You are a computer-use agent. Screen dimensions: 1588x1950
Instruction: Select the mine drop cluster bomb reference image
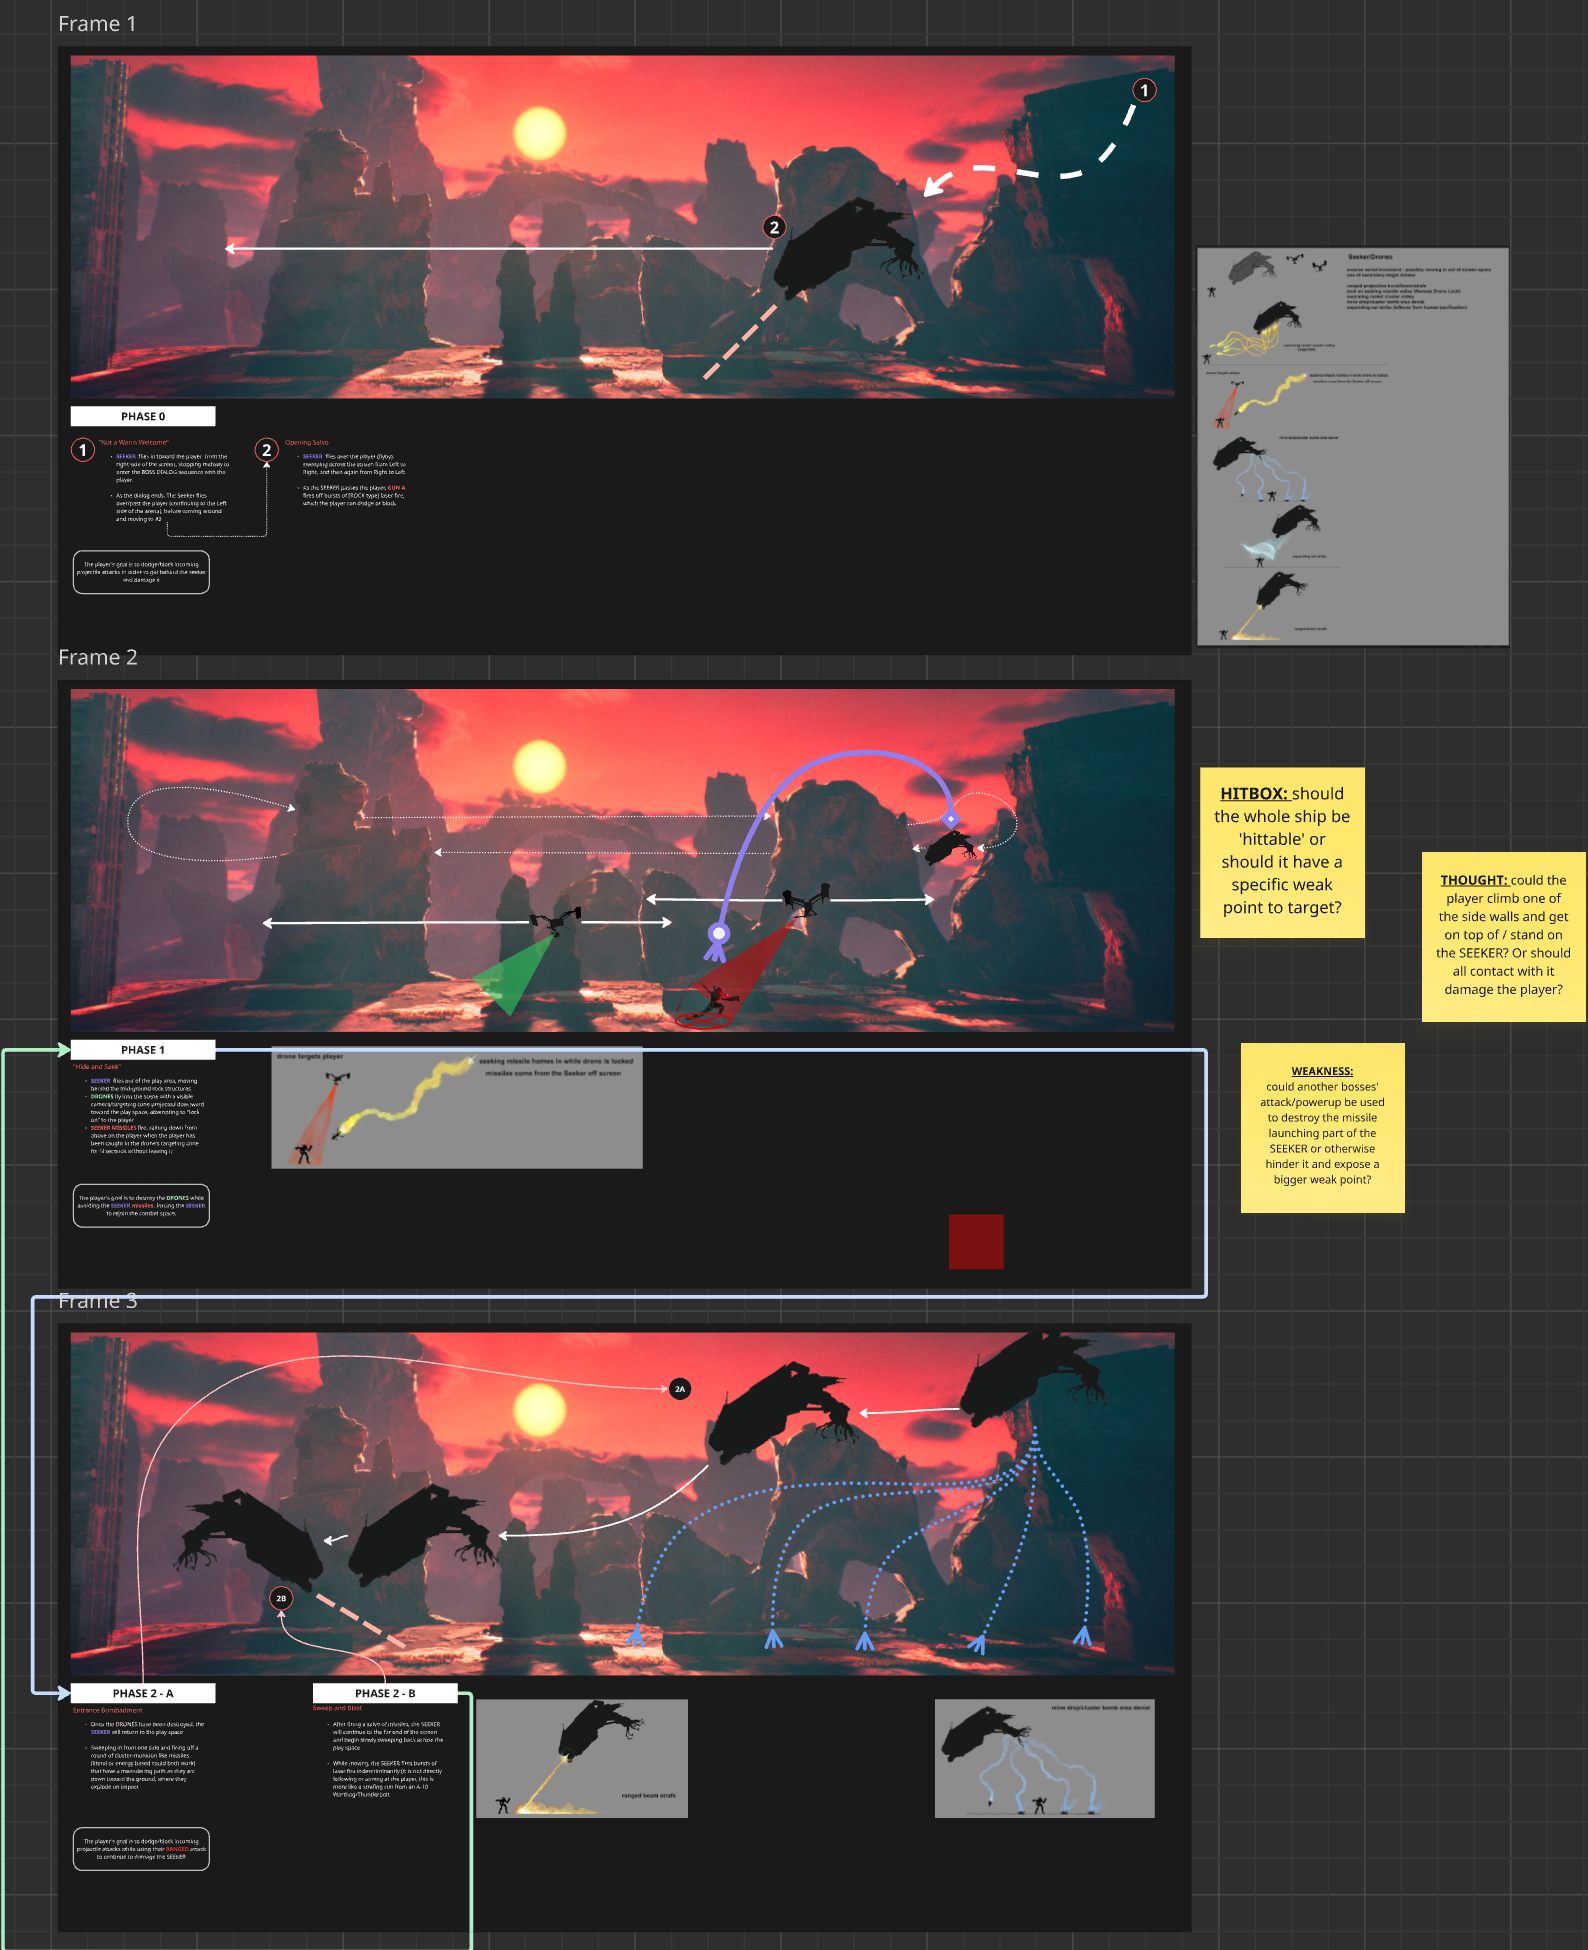[1044, 1758]
